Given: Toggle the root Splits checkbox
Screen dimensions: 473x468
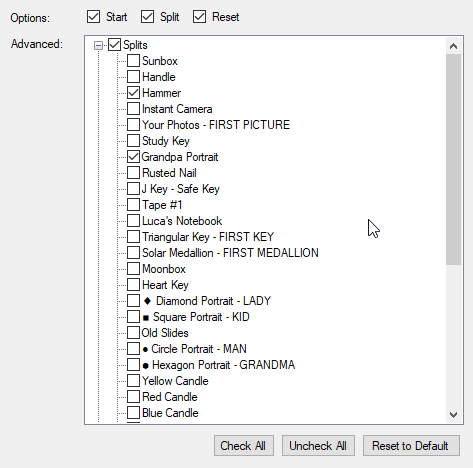Looking at the screenshot, I should (114, 45).
